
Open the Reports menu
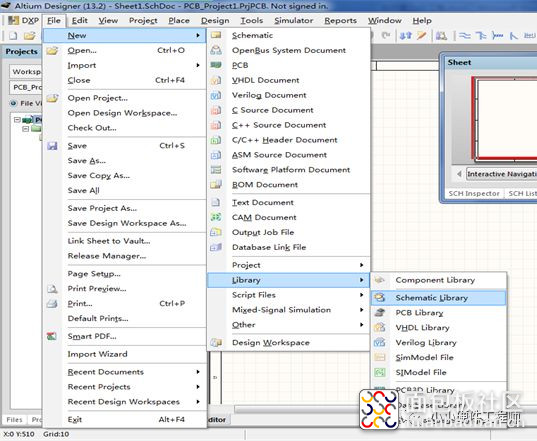tap(340, 21)
